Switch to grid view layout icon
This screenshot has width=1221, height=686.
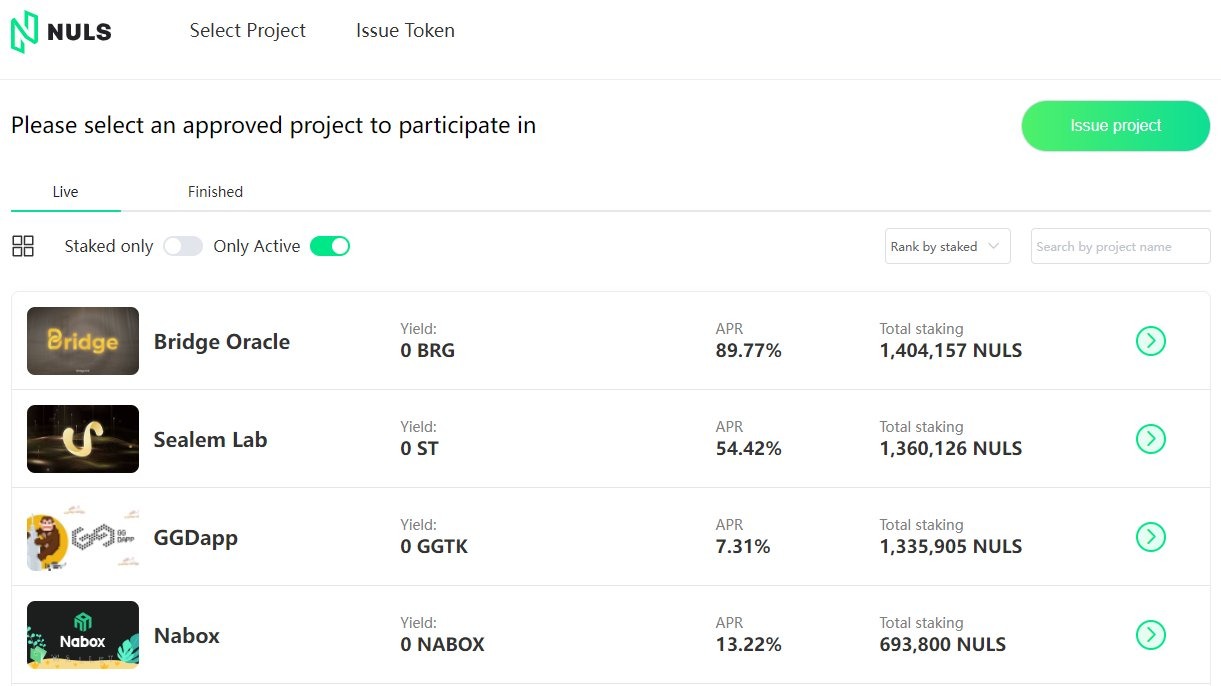[23, 246]
